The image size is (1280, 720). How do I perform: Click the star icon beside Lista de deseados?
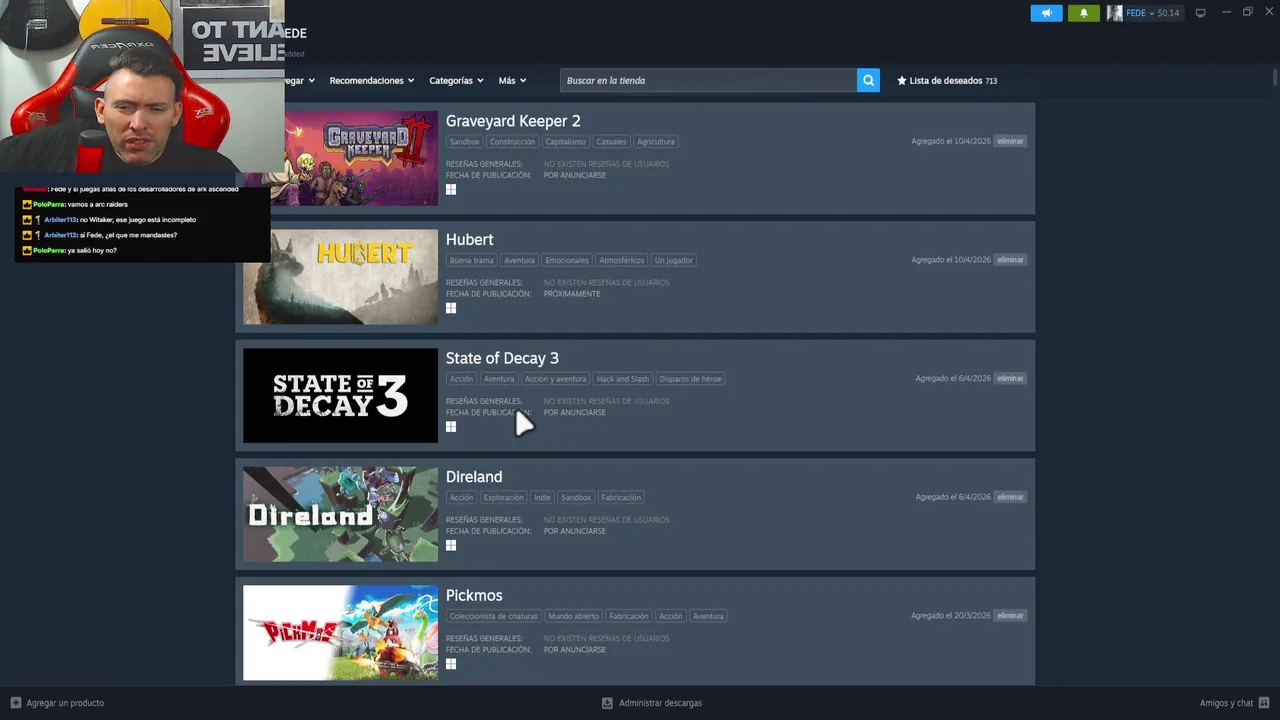click(x=901, y=81)
